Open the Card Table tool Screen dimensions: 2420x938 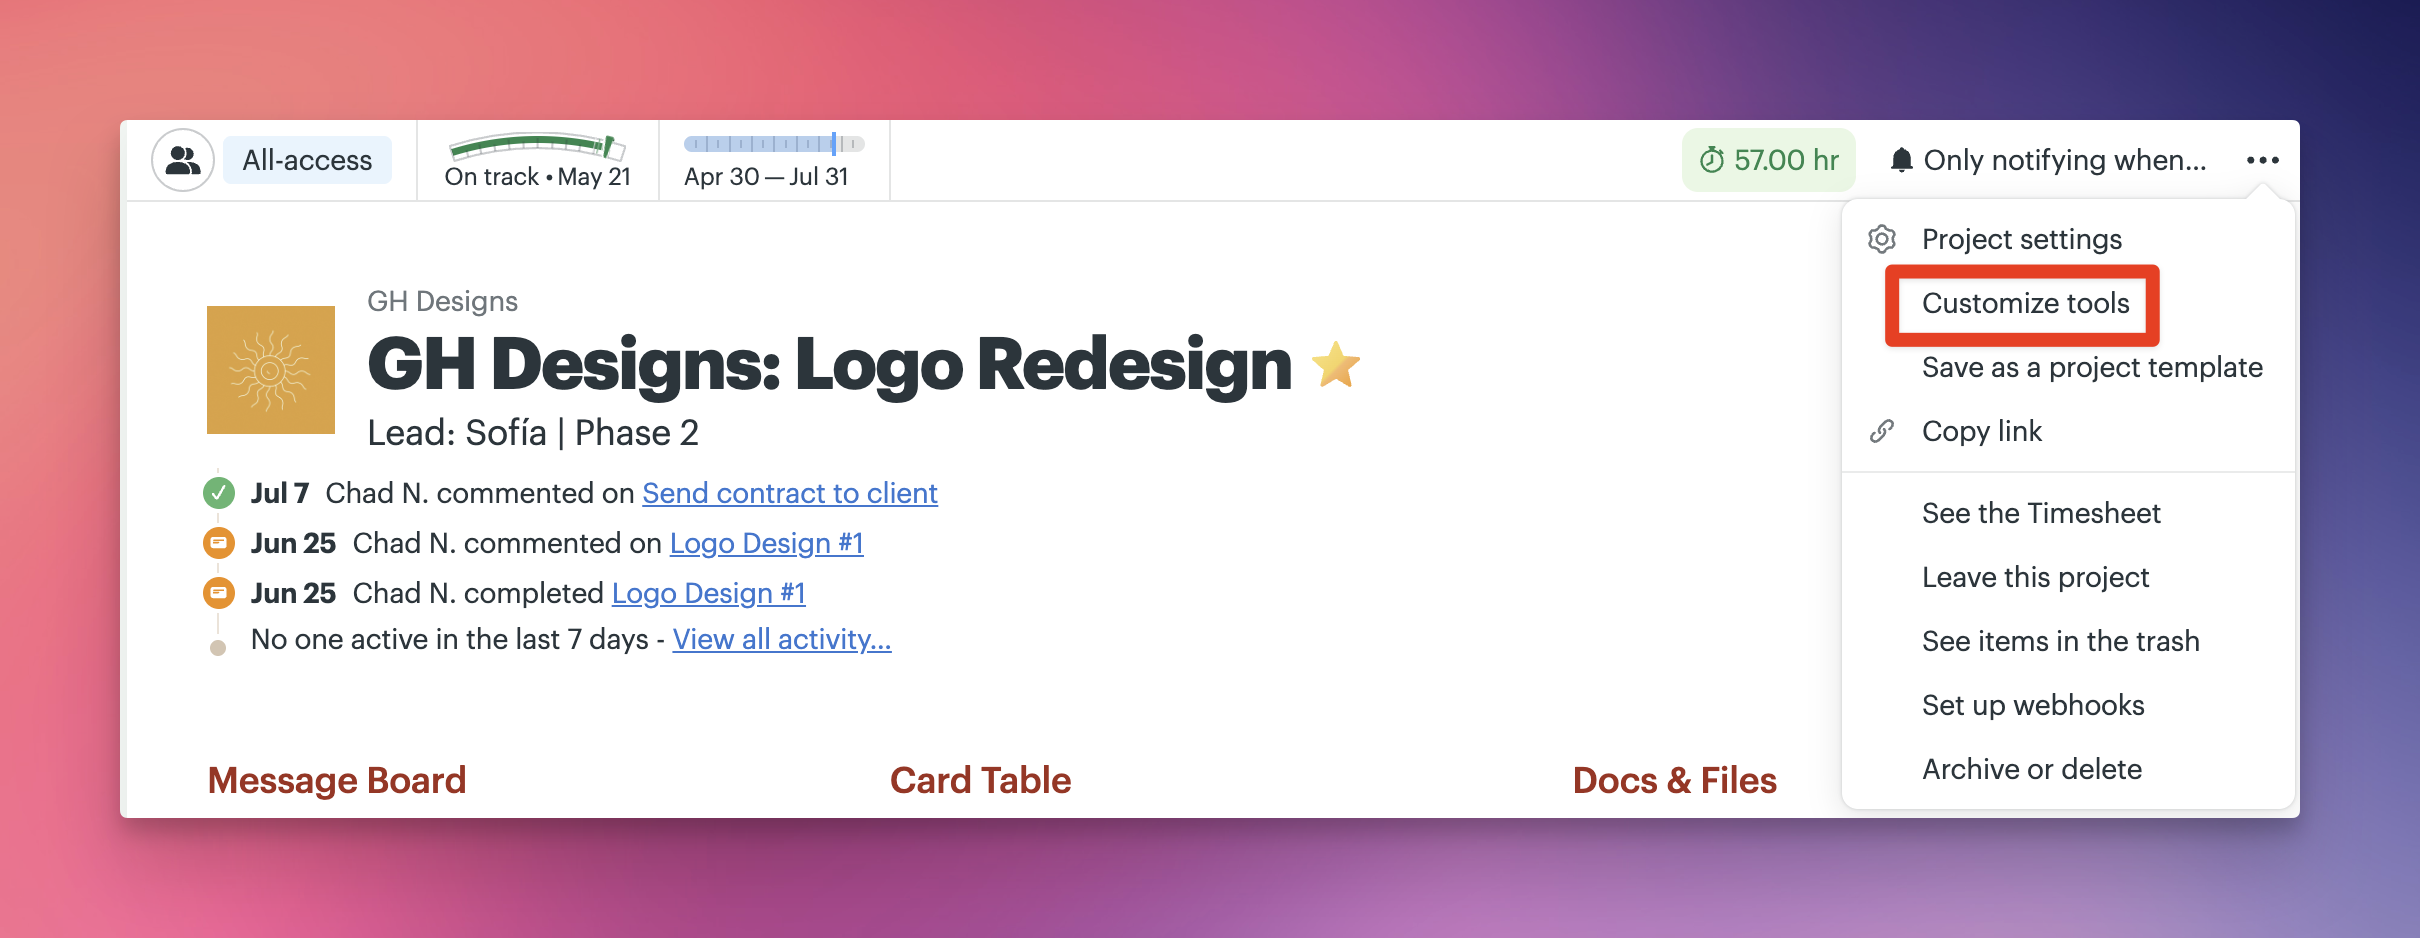click(x=980, y=780)
